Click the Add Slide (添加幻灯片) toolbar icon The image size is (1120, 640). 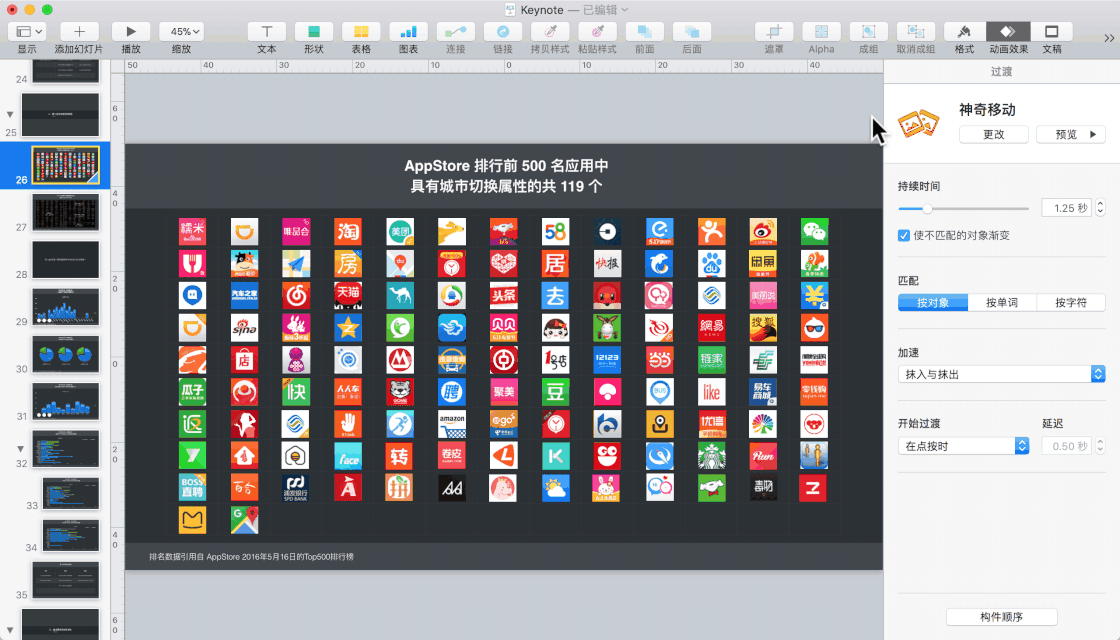[79, 31]
